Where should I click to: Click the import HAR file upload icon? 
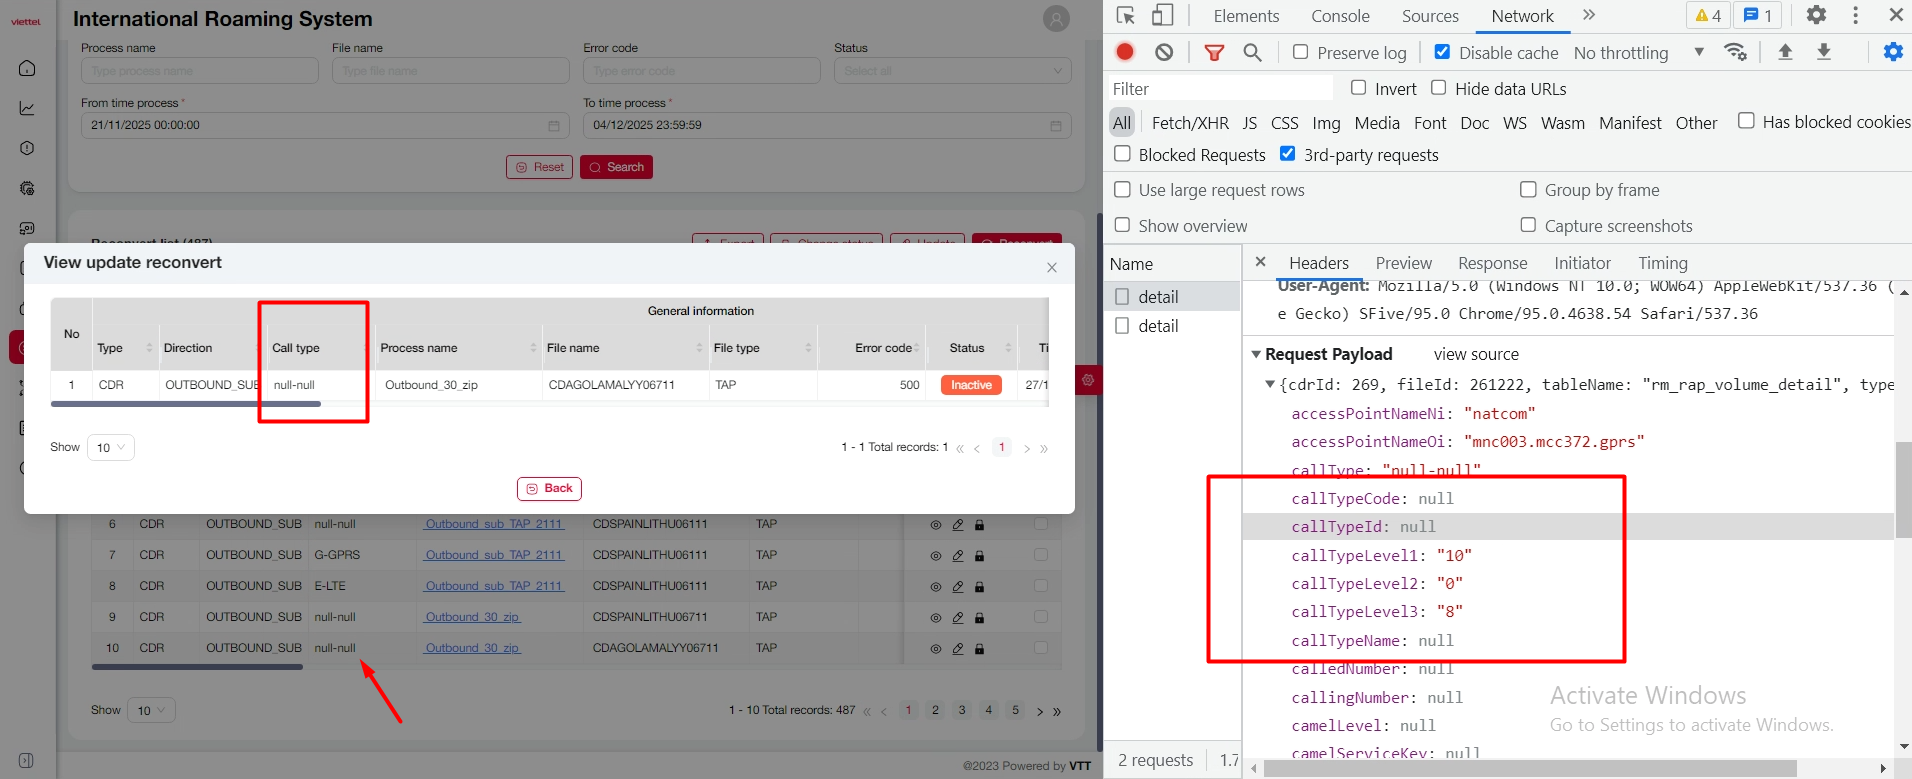[1785, 52]
